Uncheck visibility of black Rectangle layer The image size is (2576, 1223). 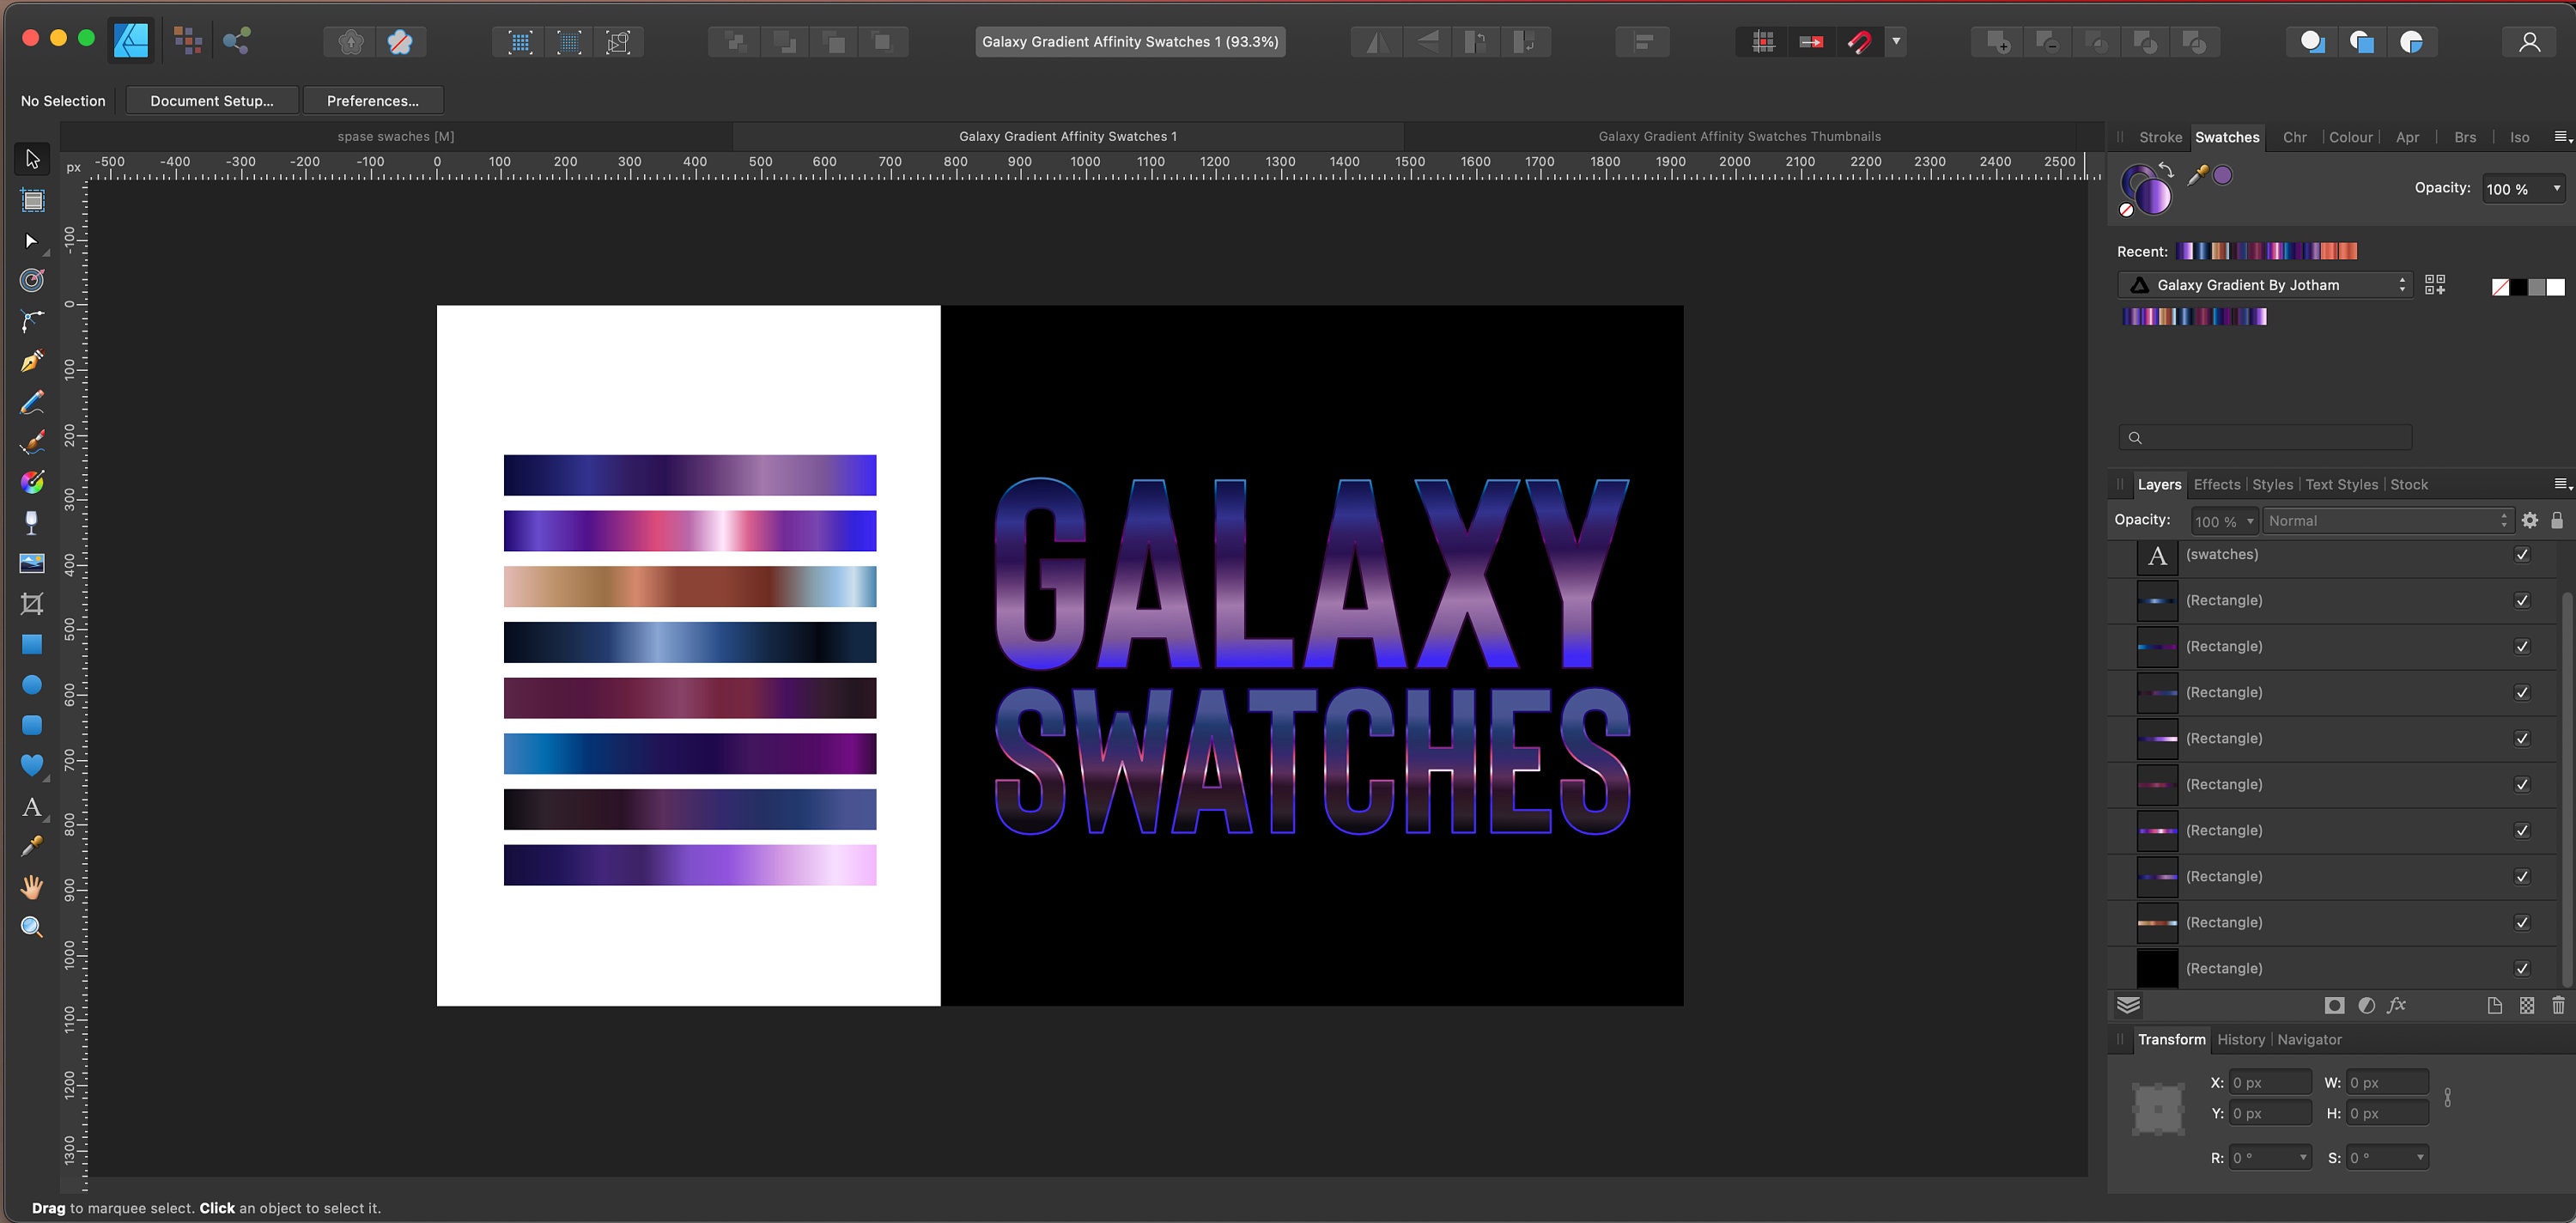click(x=2523, y=969)
